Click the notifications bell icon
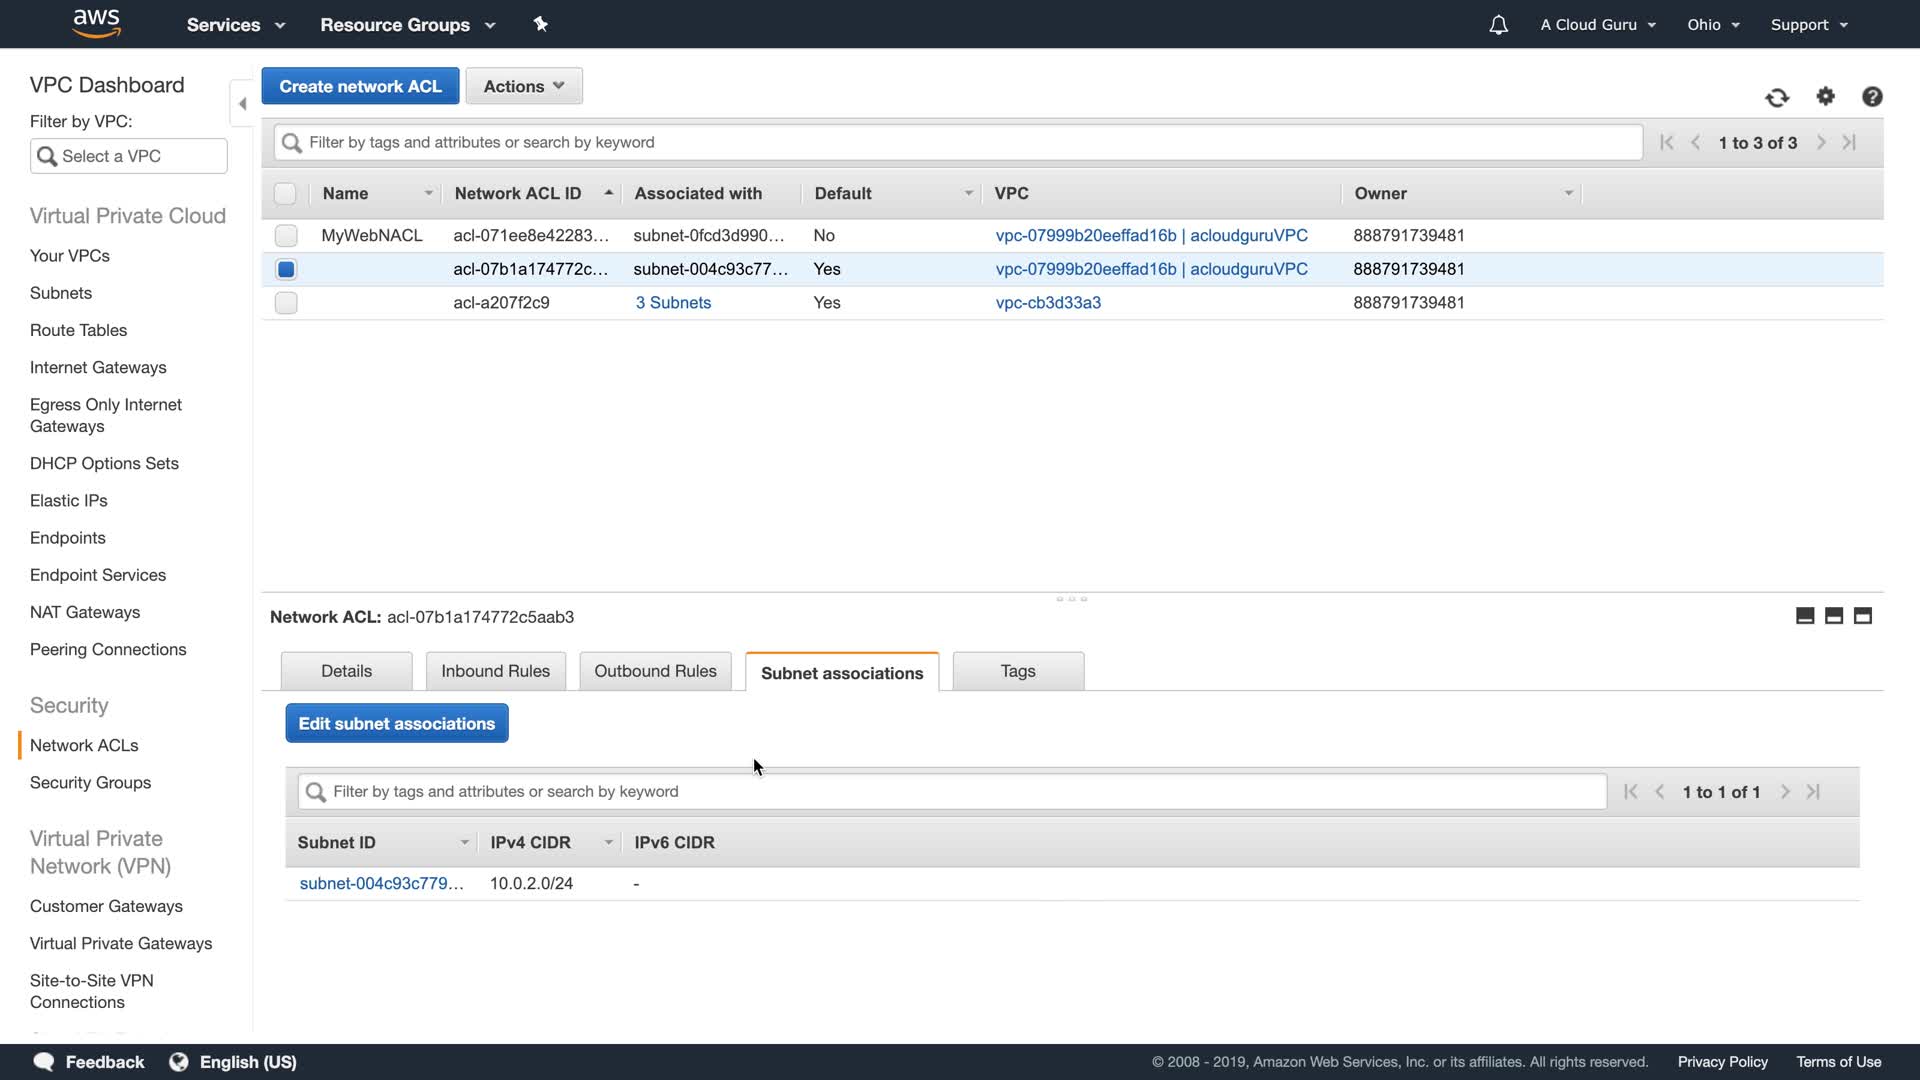The image size is (1920, 1080). tap(1498, 25)
